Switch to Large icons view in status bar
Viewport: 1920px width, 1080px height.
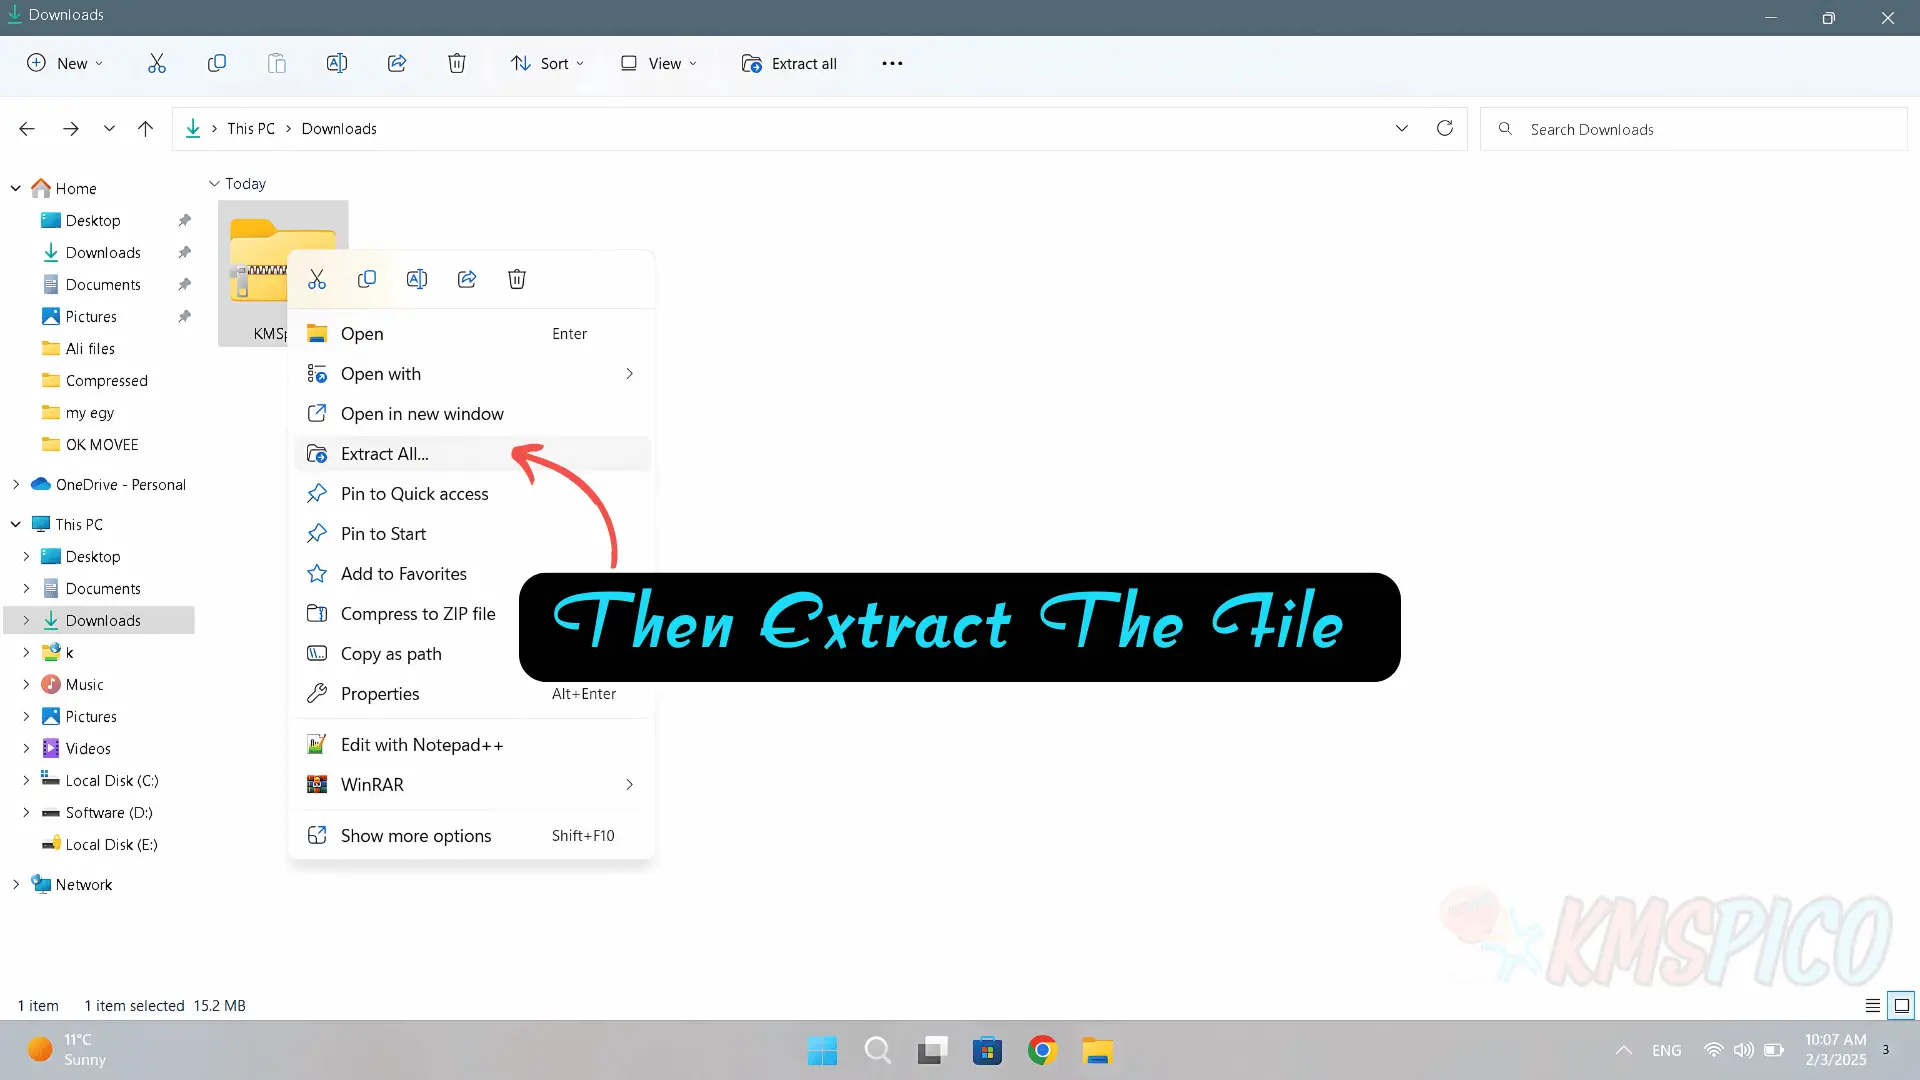click(1902, 1005)
